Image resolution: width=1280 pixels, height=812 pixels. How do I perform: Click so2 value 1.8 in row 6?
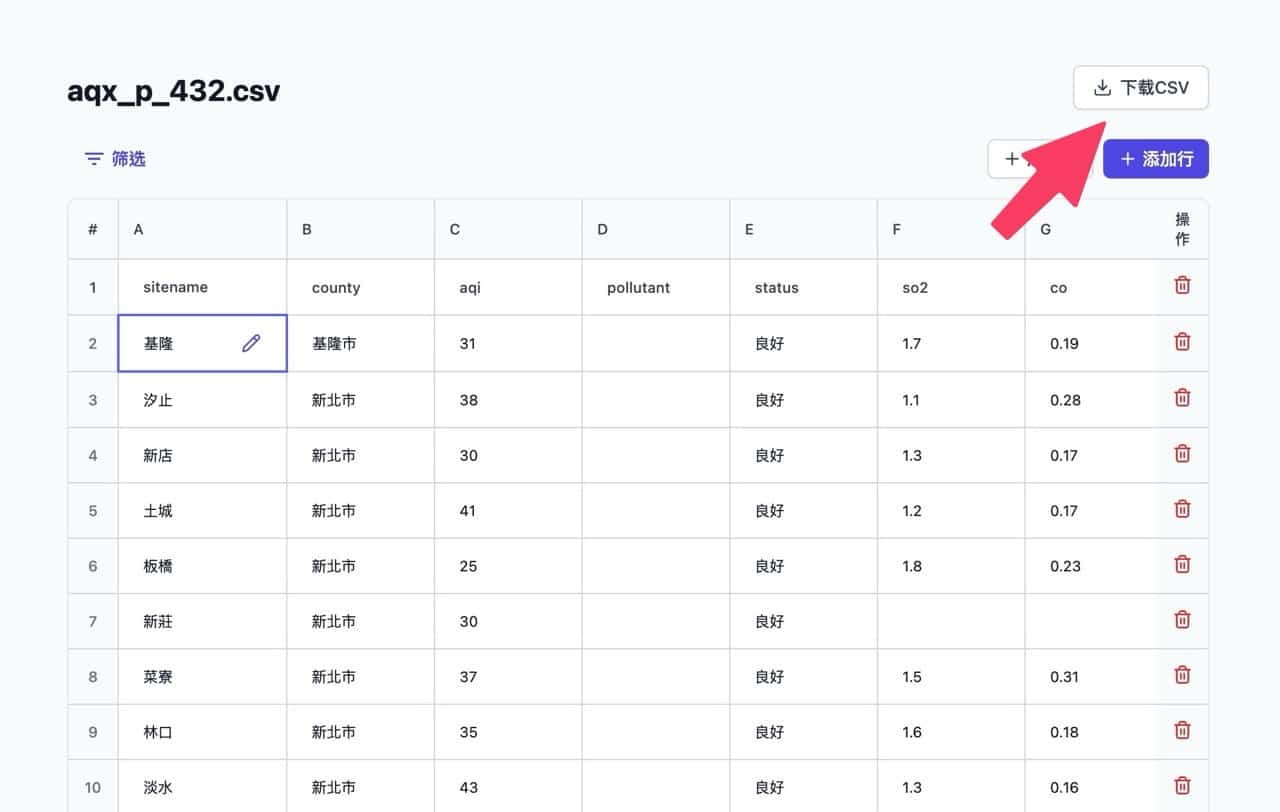point(952,566)
